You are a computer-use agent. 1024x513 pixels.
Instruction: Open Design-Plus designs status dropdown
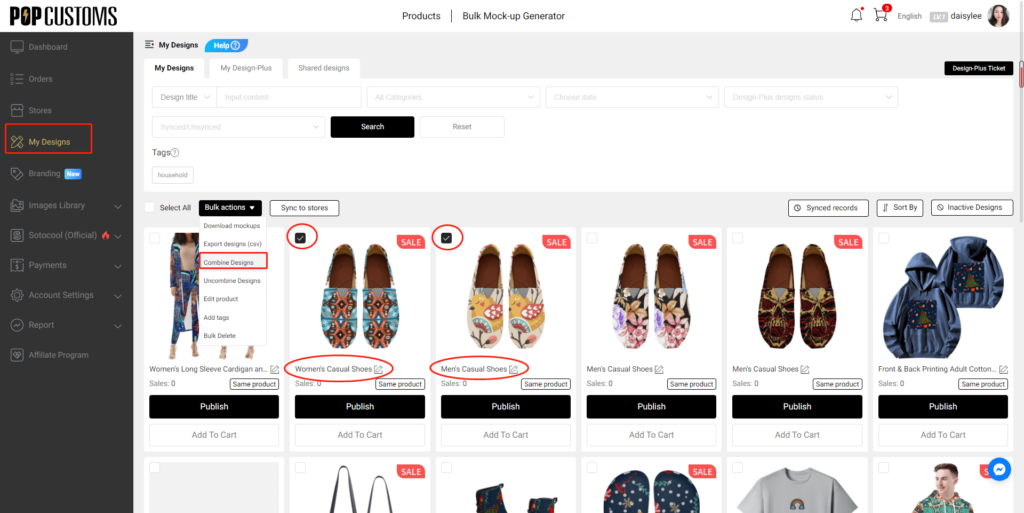pyautogui.click(x=811, y=97)
